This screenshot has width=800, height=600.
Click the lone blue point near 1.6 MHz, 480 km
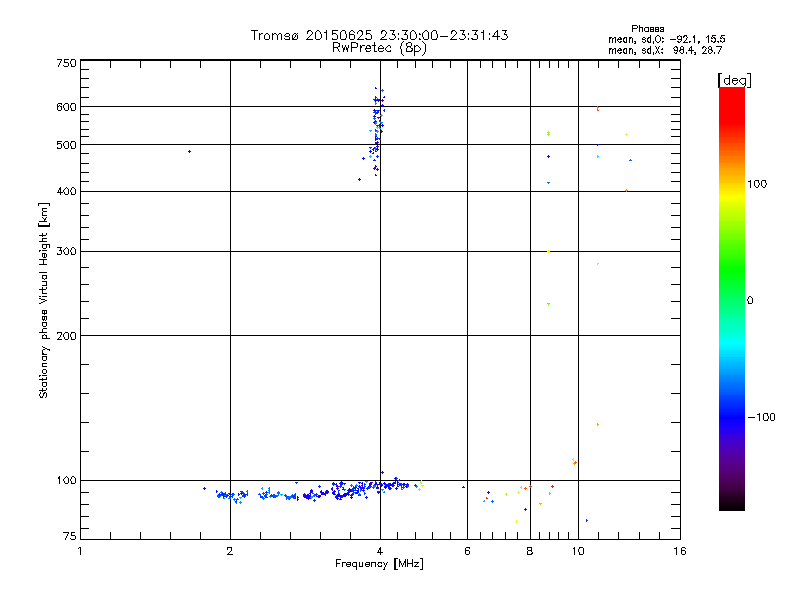189,152
